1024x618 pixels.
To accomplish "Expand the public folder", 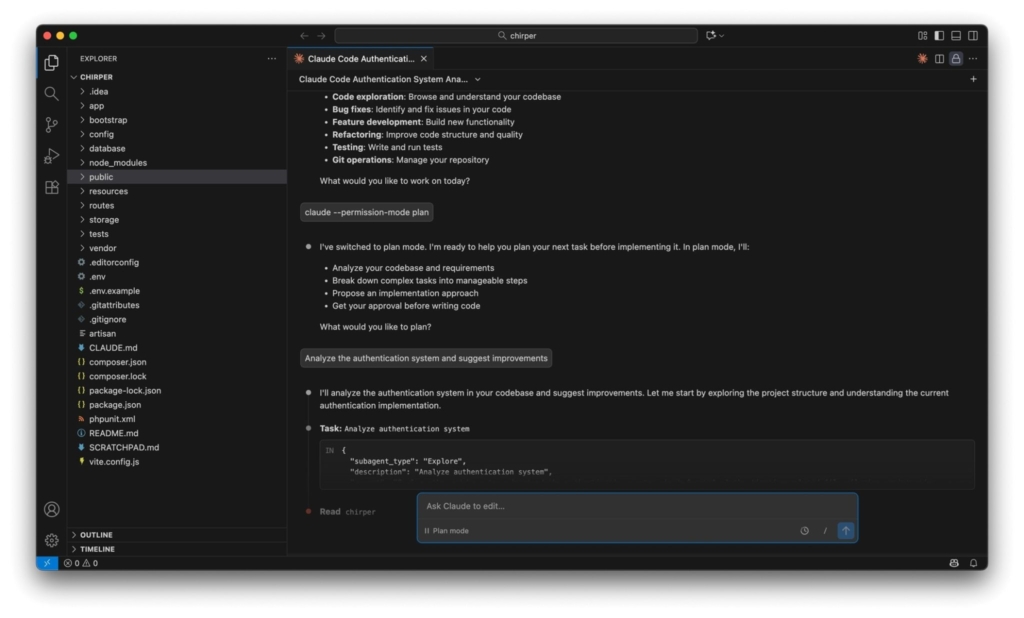I will pyautogui.click(x=177, y=177).
